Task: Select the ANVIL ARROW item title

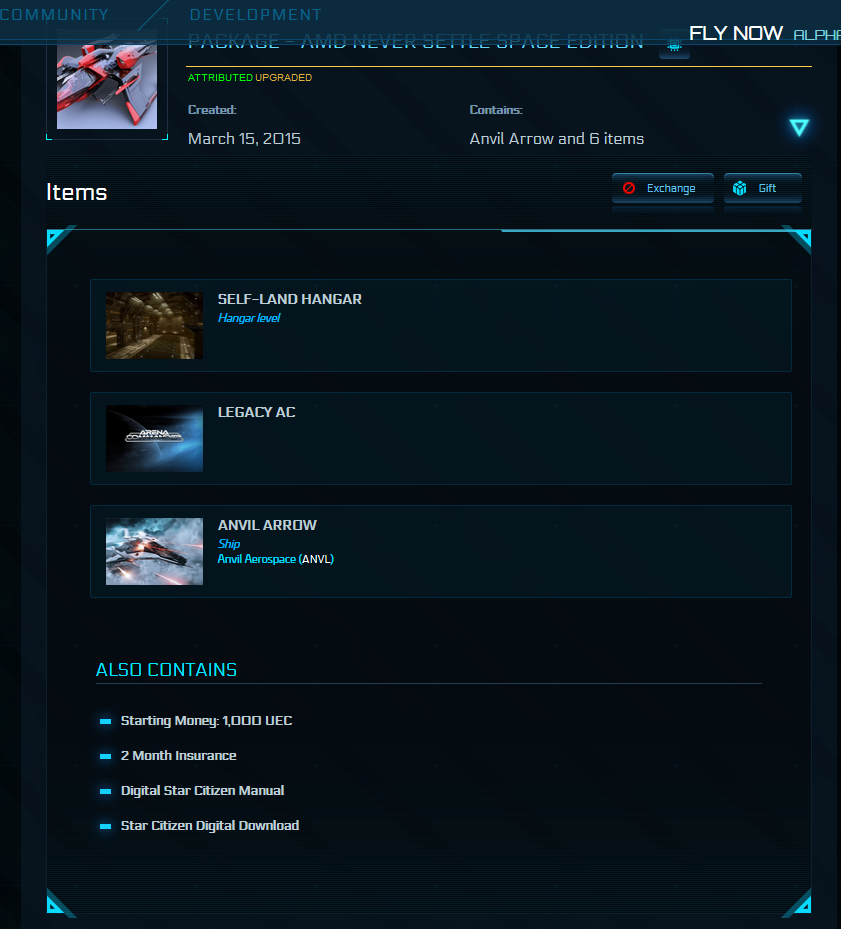Action: coord(267,525)
